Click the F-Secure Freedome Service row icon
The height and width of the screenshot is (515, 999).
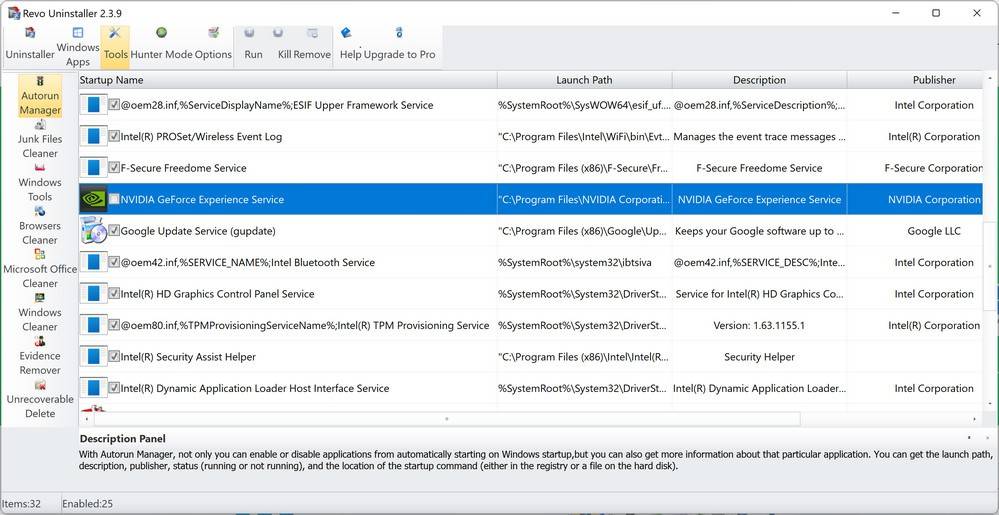94,168
